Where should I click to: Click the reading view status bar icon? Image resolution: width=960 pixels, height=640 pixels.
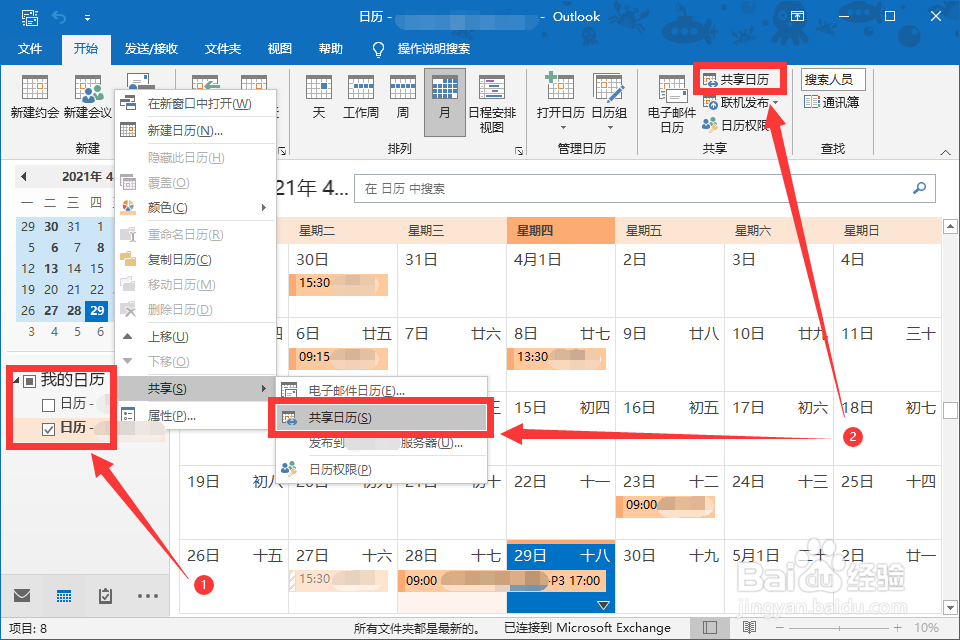click(x=749, y=628)
